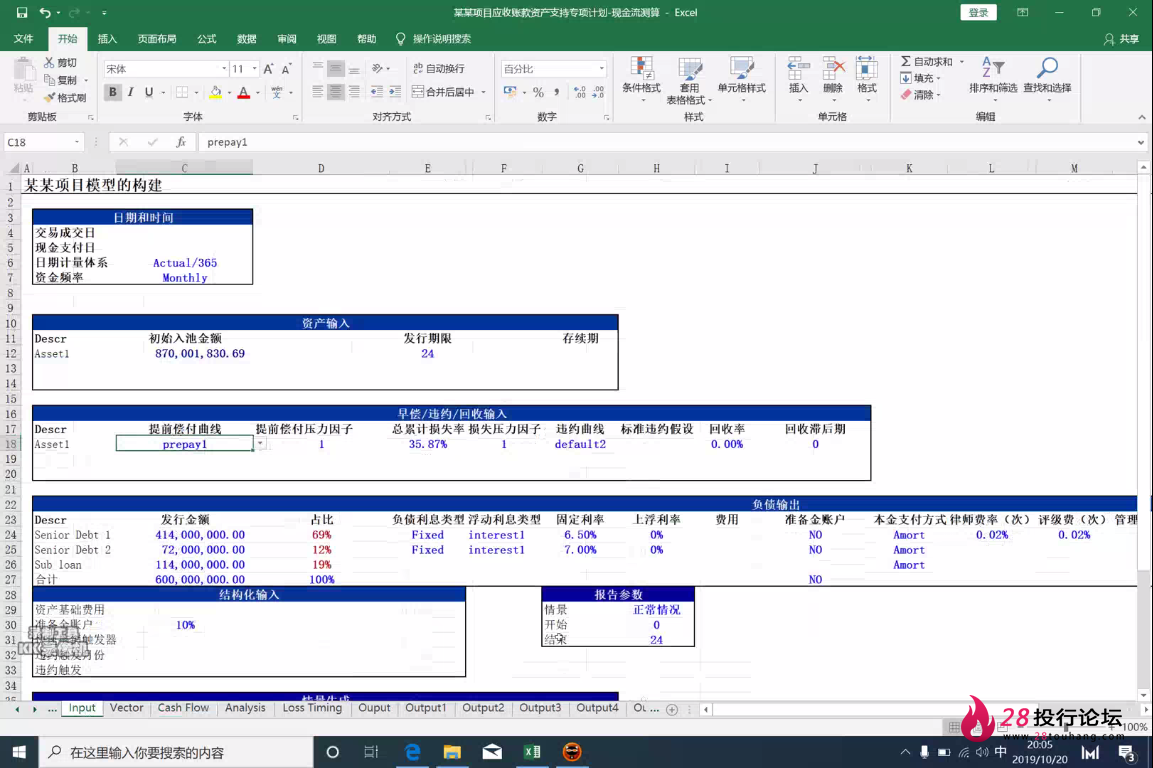The image size is (1153, 768).
Task: Apply comma thousands separator style
Action: pyautogui.click(x=557, y=93)
